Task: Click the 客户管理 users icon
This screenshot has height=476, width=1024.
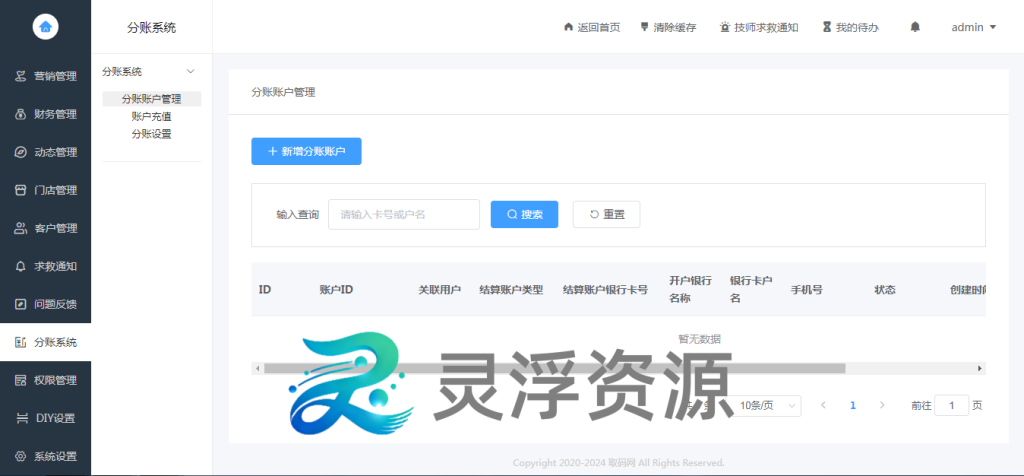Action: 21,229
